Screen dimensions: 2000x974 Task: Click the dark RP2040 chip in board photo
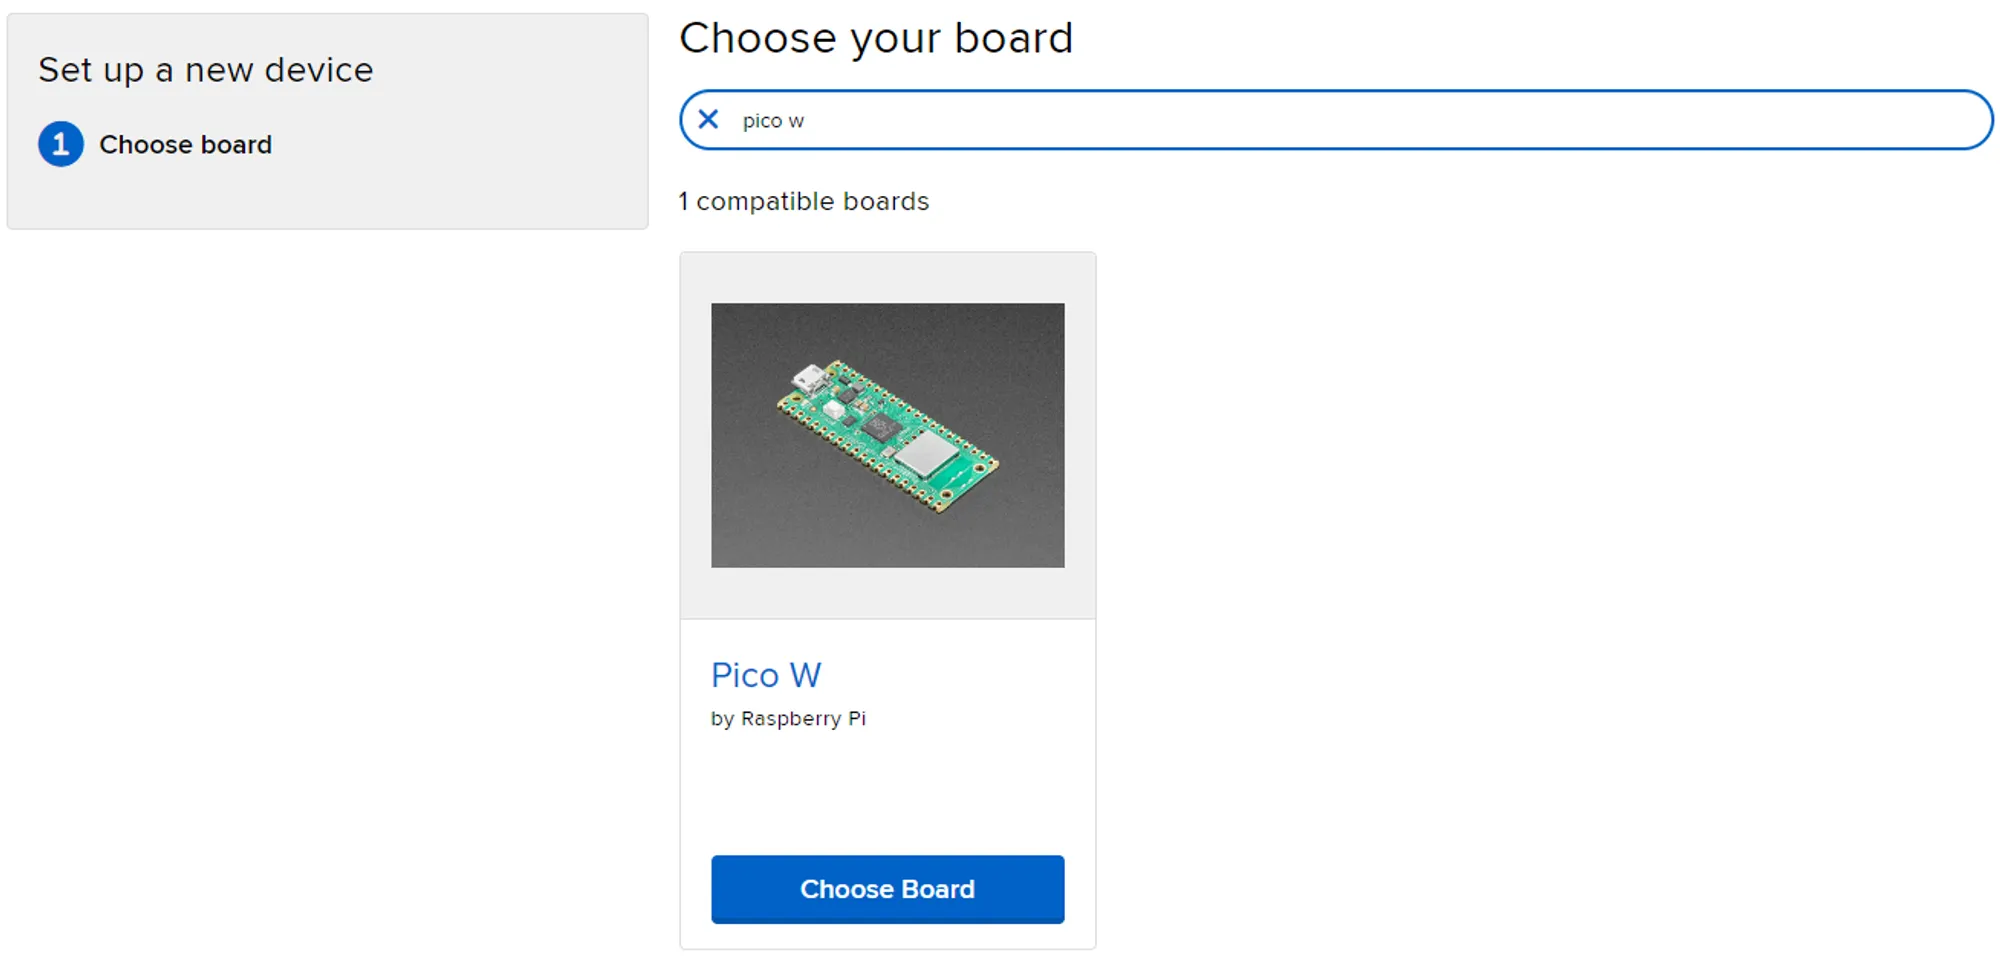click(x=882, y=428)
